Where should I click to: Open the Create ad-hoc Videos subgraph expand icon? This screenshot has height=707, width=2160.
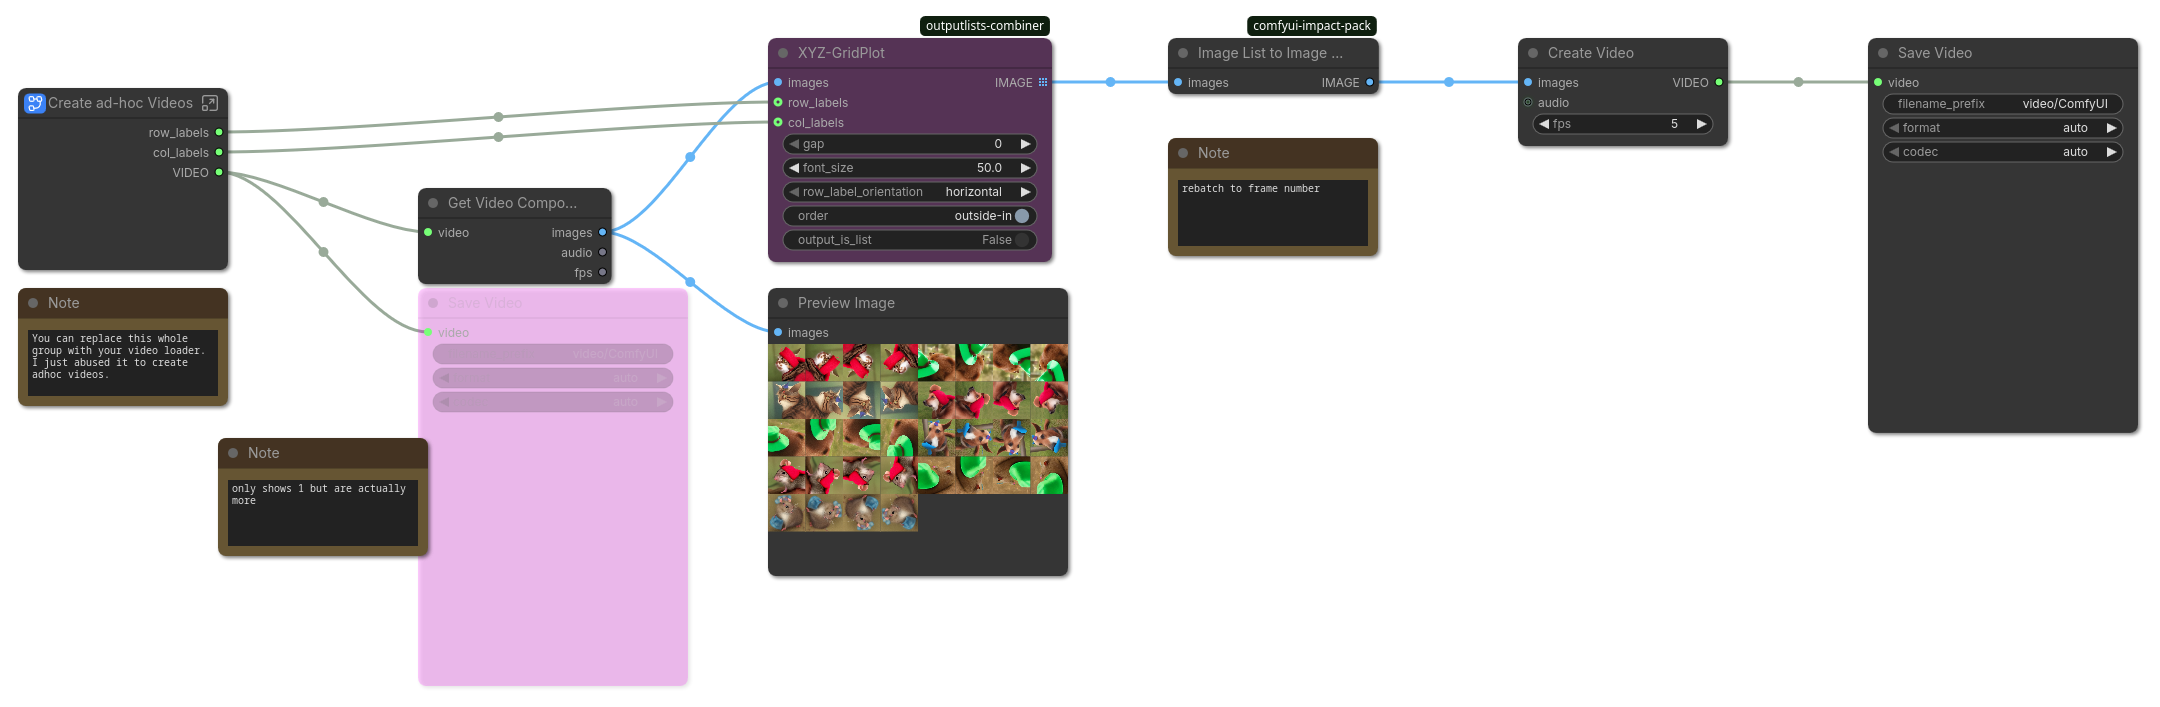click(x=210, y=103)
